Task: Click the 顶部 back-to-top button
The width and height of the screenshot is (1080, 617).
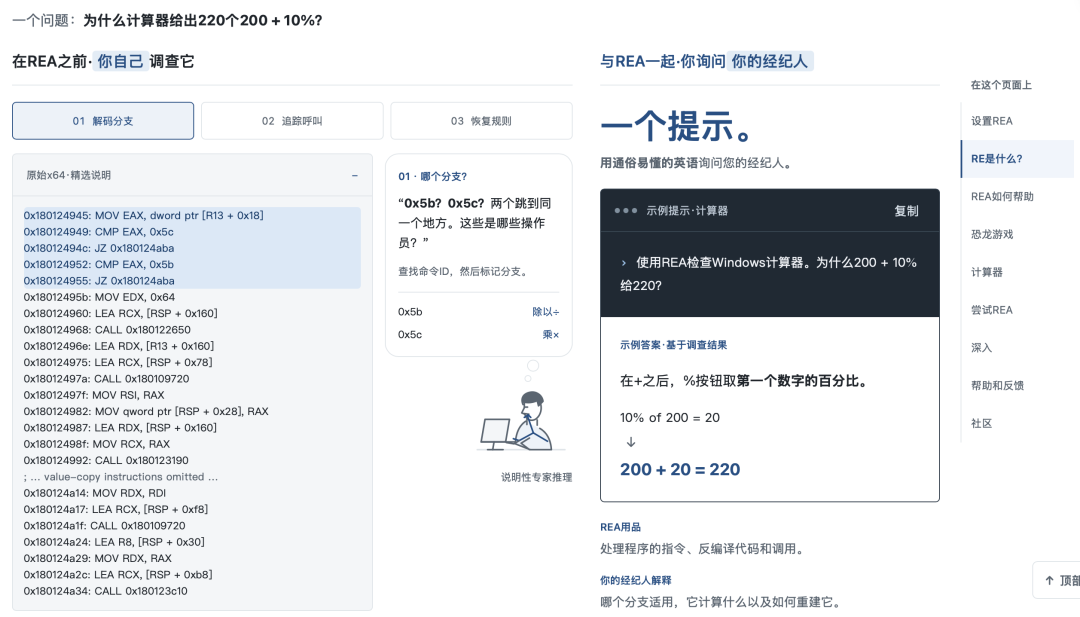Action: click(x=1057, y=581)
